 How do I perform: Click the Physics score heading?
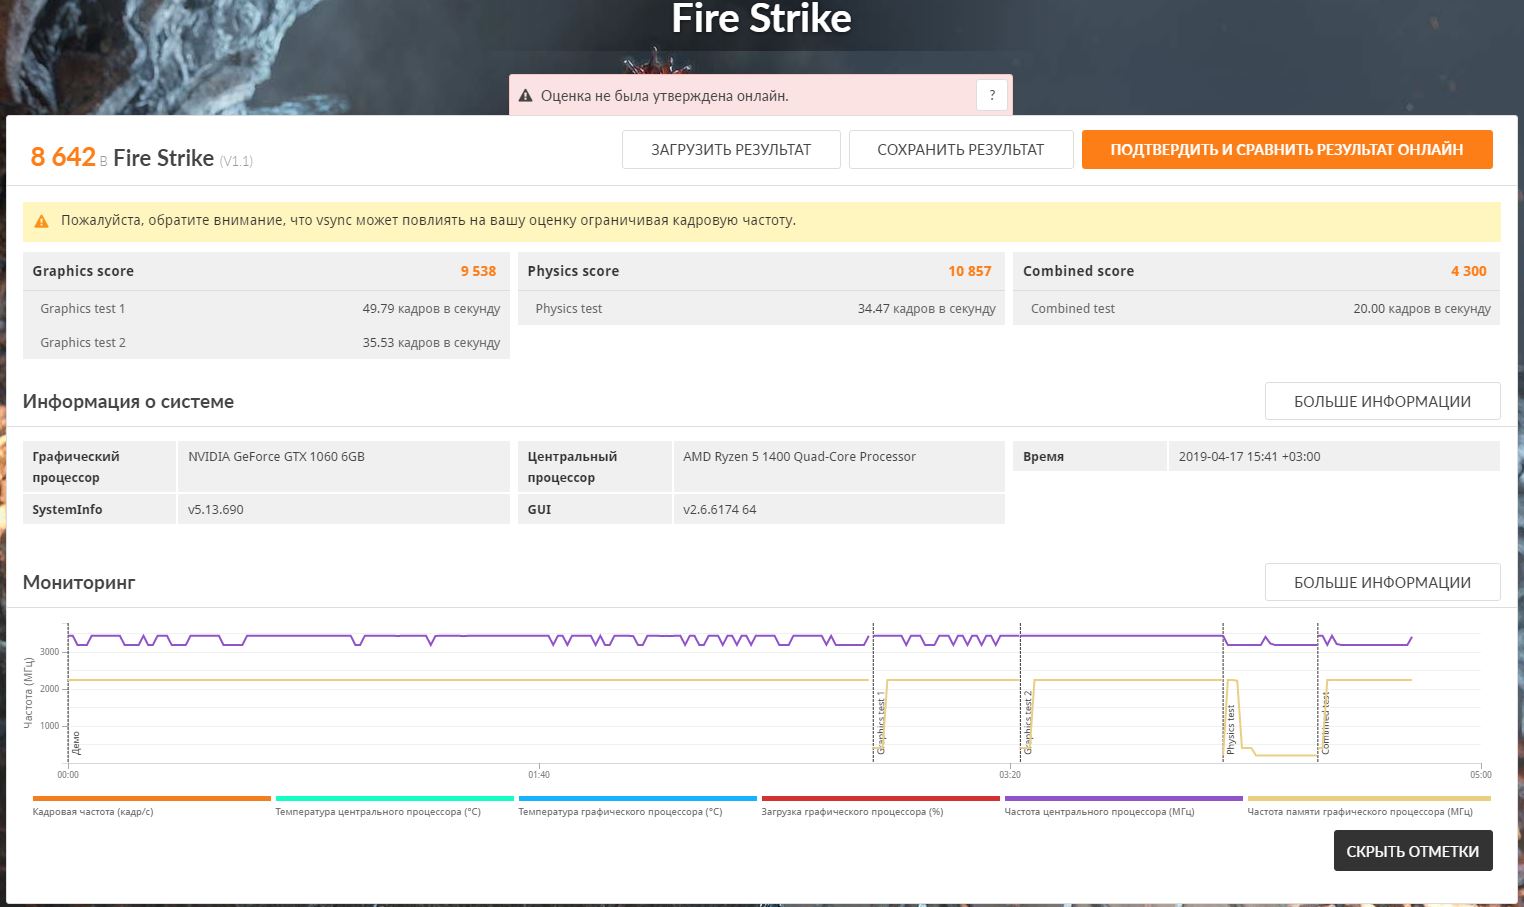tap(573, 271)
